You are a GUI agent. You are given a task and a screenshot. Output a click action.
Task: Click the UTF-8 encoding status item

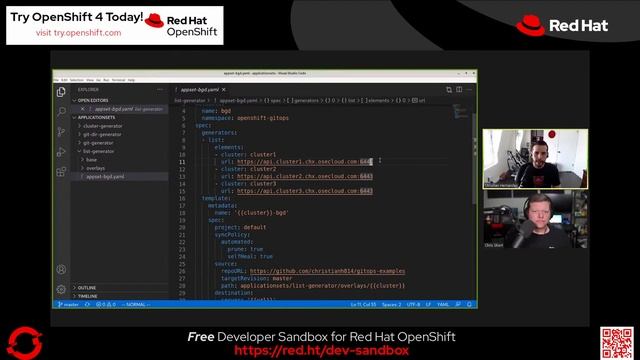(x=413, y=304)
